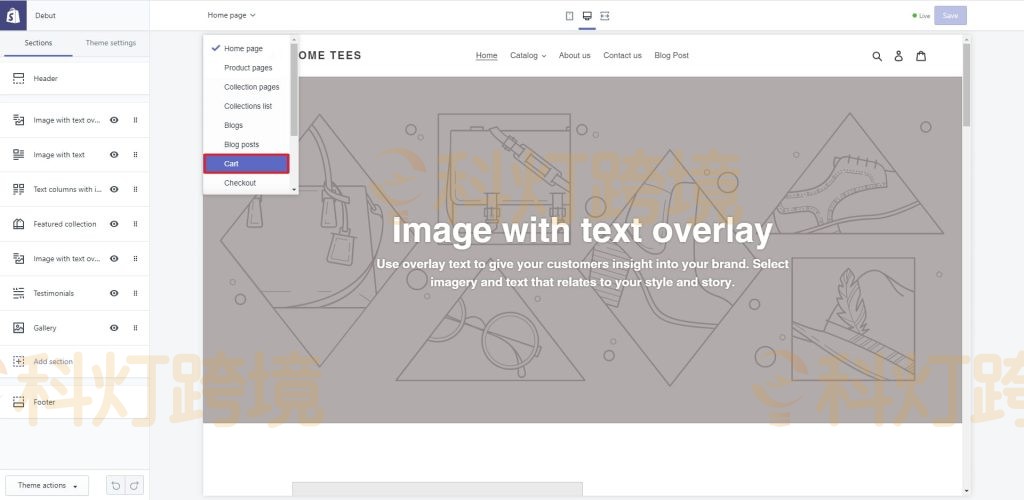
Task: Click the Save button
Action: [950, 16]
